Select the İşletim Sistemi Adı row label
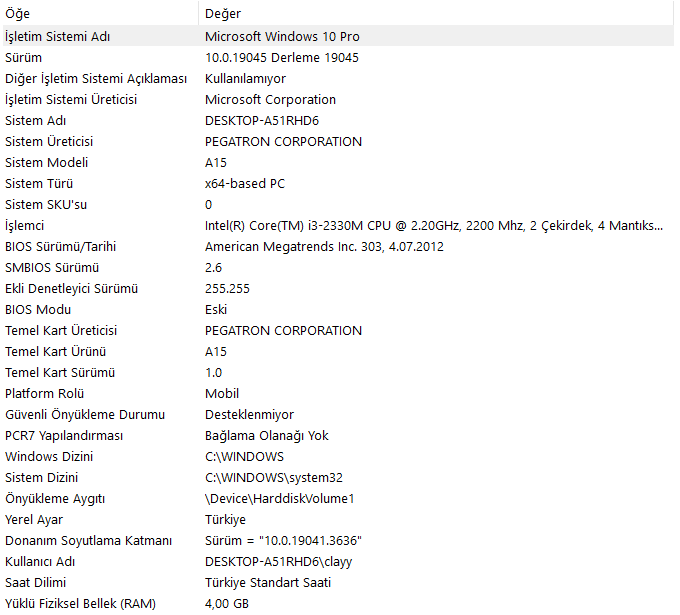Screen dimensions: 680x615 [57, 36]
